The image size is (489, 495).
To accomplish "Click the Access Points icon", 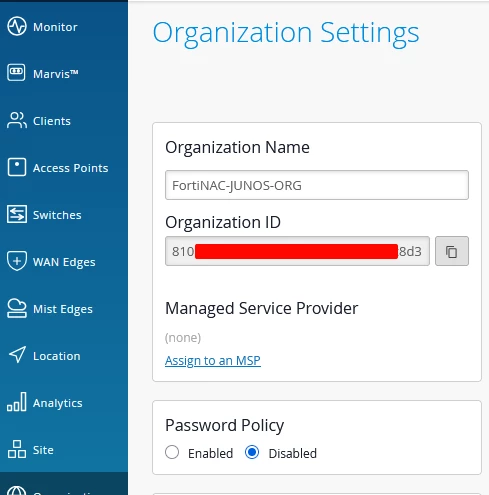I will [x=17, y=167].
